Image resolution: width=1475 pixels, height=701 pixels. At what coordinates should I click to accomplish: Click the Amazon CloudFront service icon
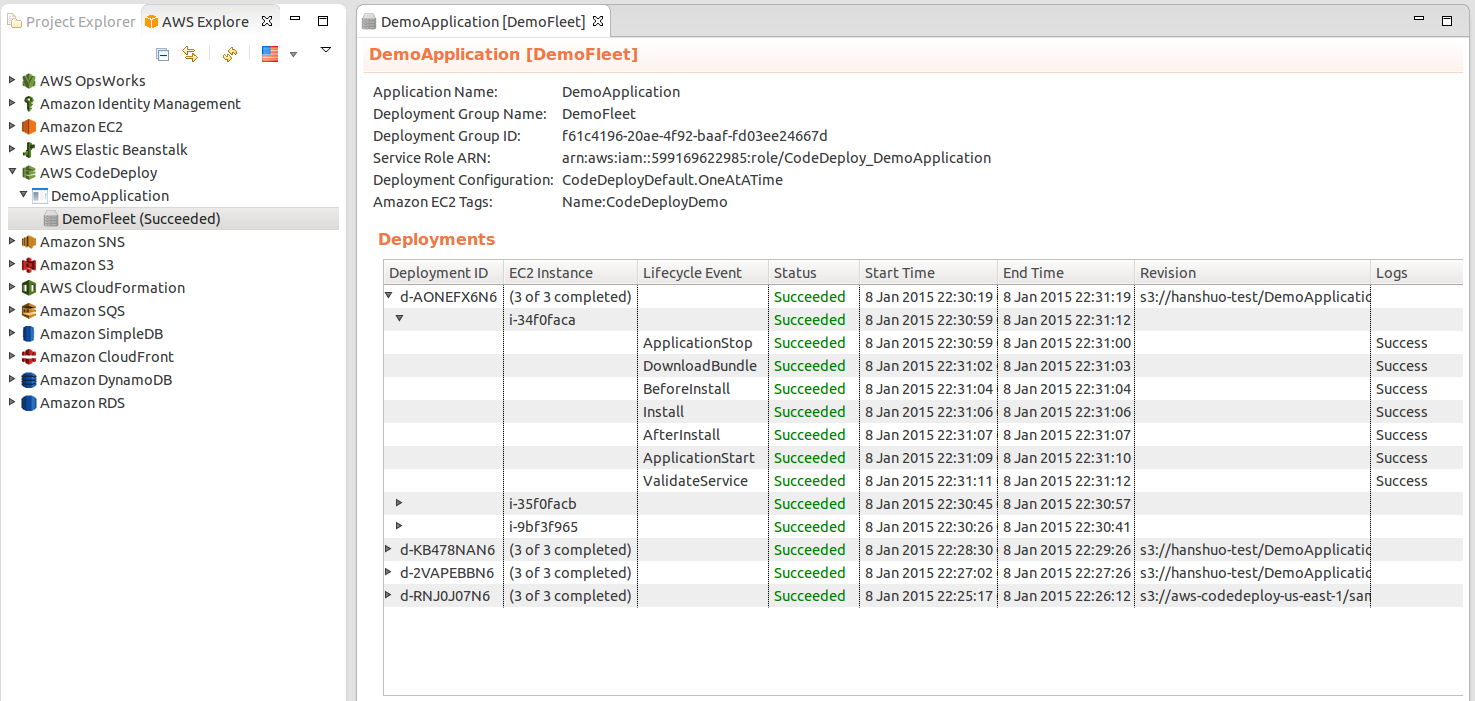pyautogui.click(x=29, y=357)
